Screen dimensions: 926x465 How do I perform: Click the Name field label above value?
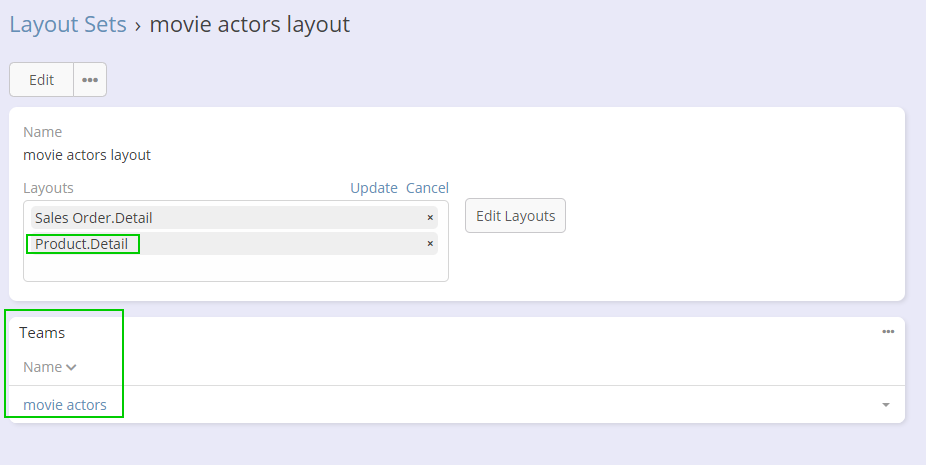pos(42,132)
